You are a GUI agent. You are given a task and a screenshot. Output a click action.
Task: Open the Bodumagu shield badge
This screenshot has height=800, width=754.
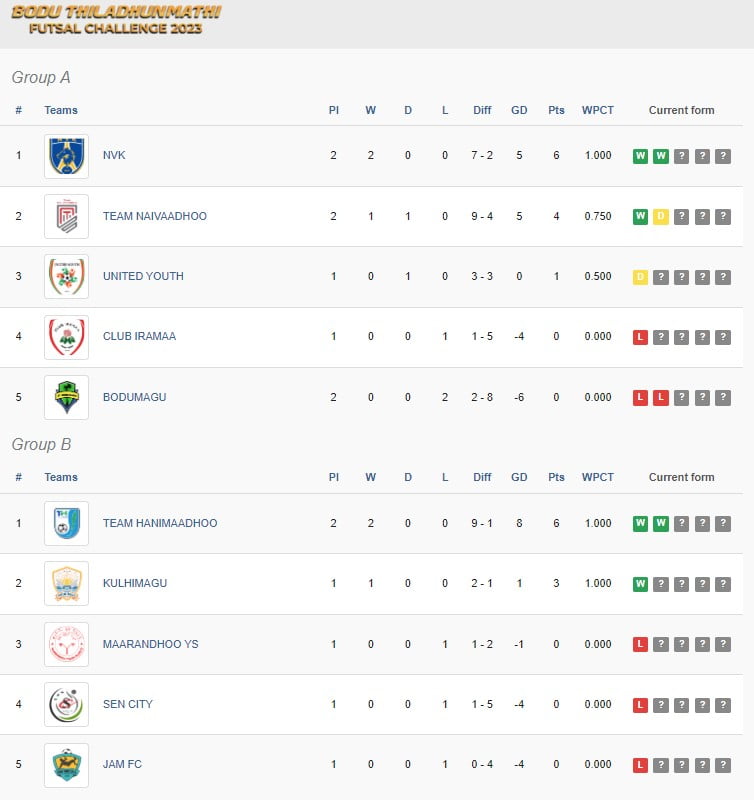(66, 397)
